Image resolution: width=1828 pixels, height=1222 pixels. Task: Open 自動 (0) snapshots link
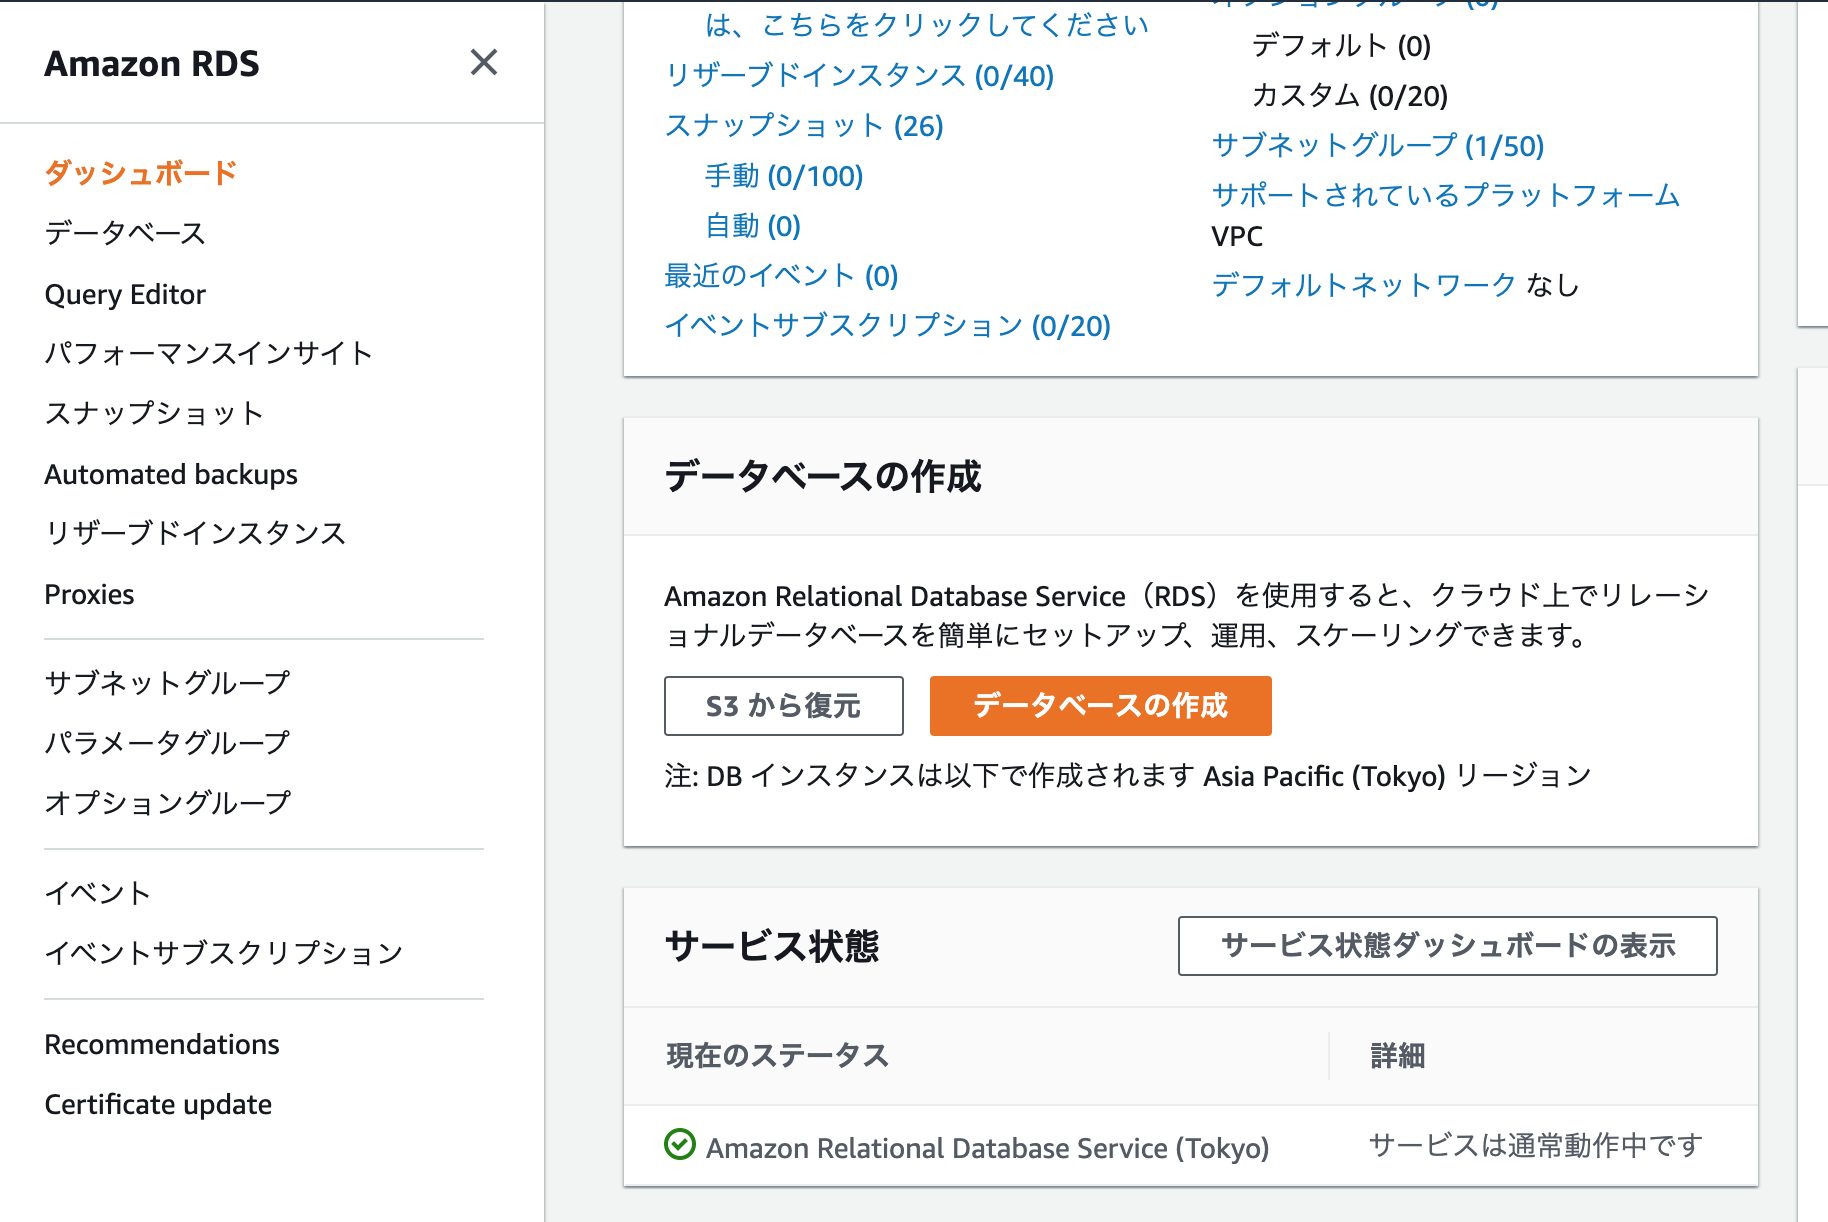pyautogui.click(x=753, y=226)
